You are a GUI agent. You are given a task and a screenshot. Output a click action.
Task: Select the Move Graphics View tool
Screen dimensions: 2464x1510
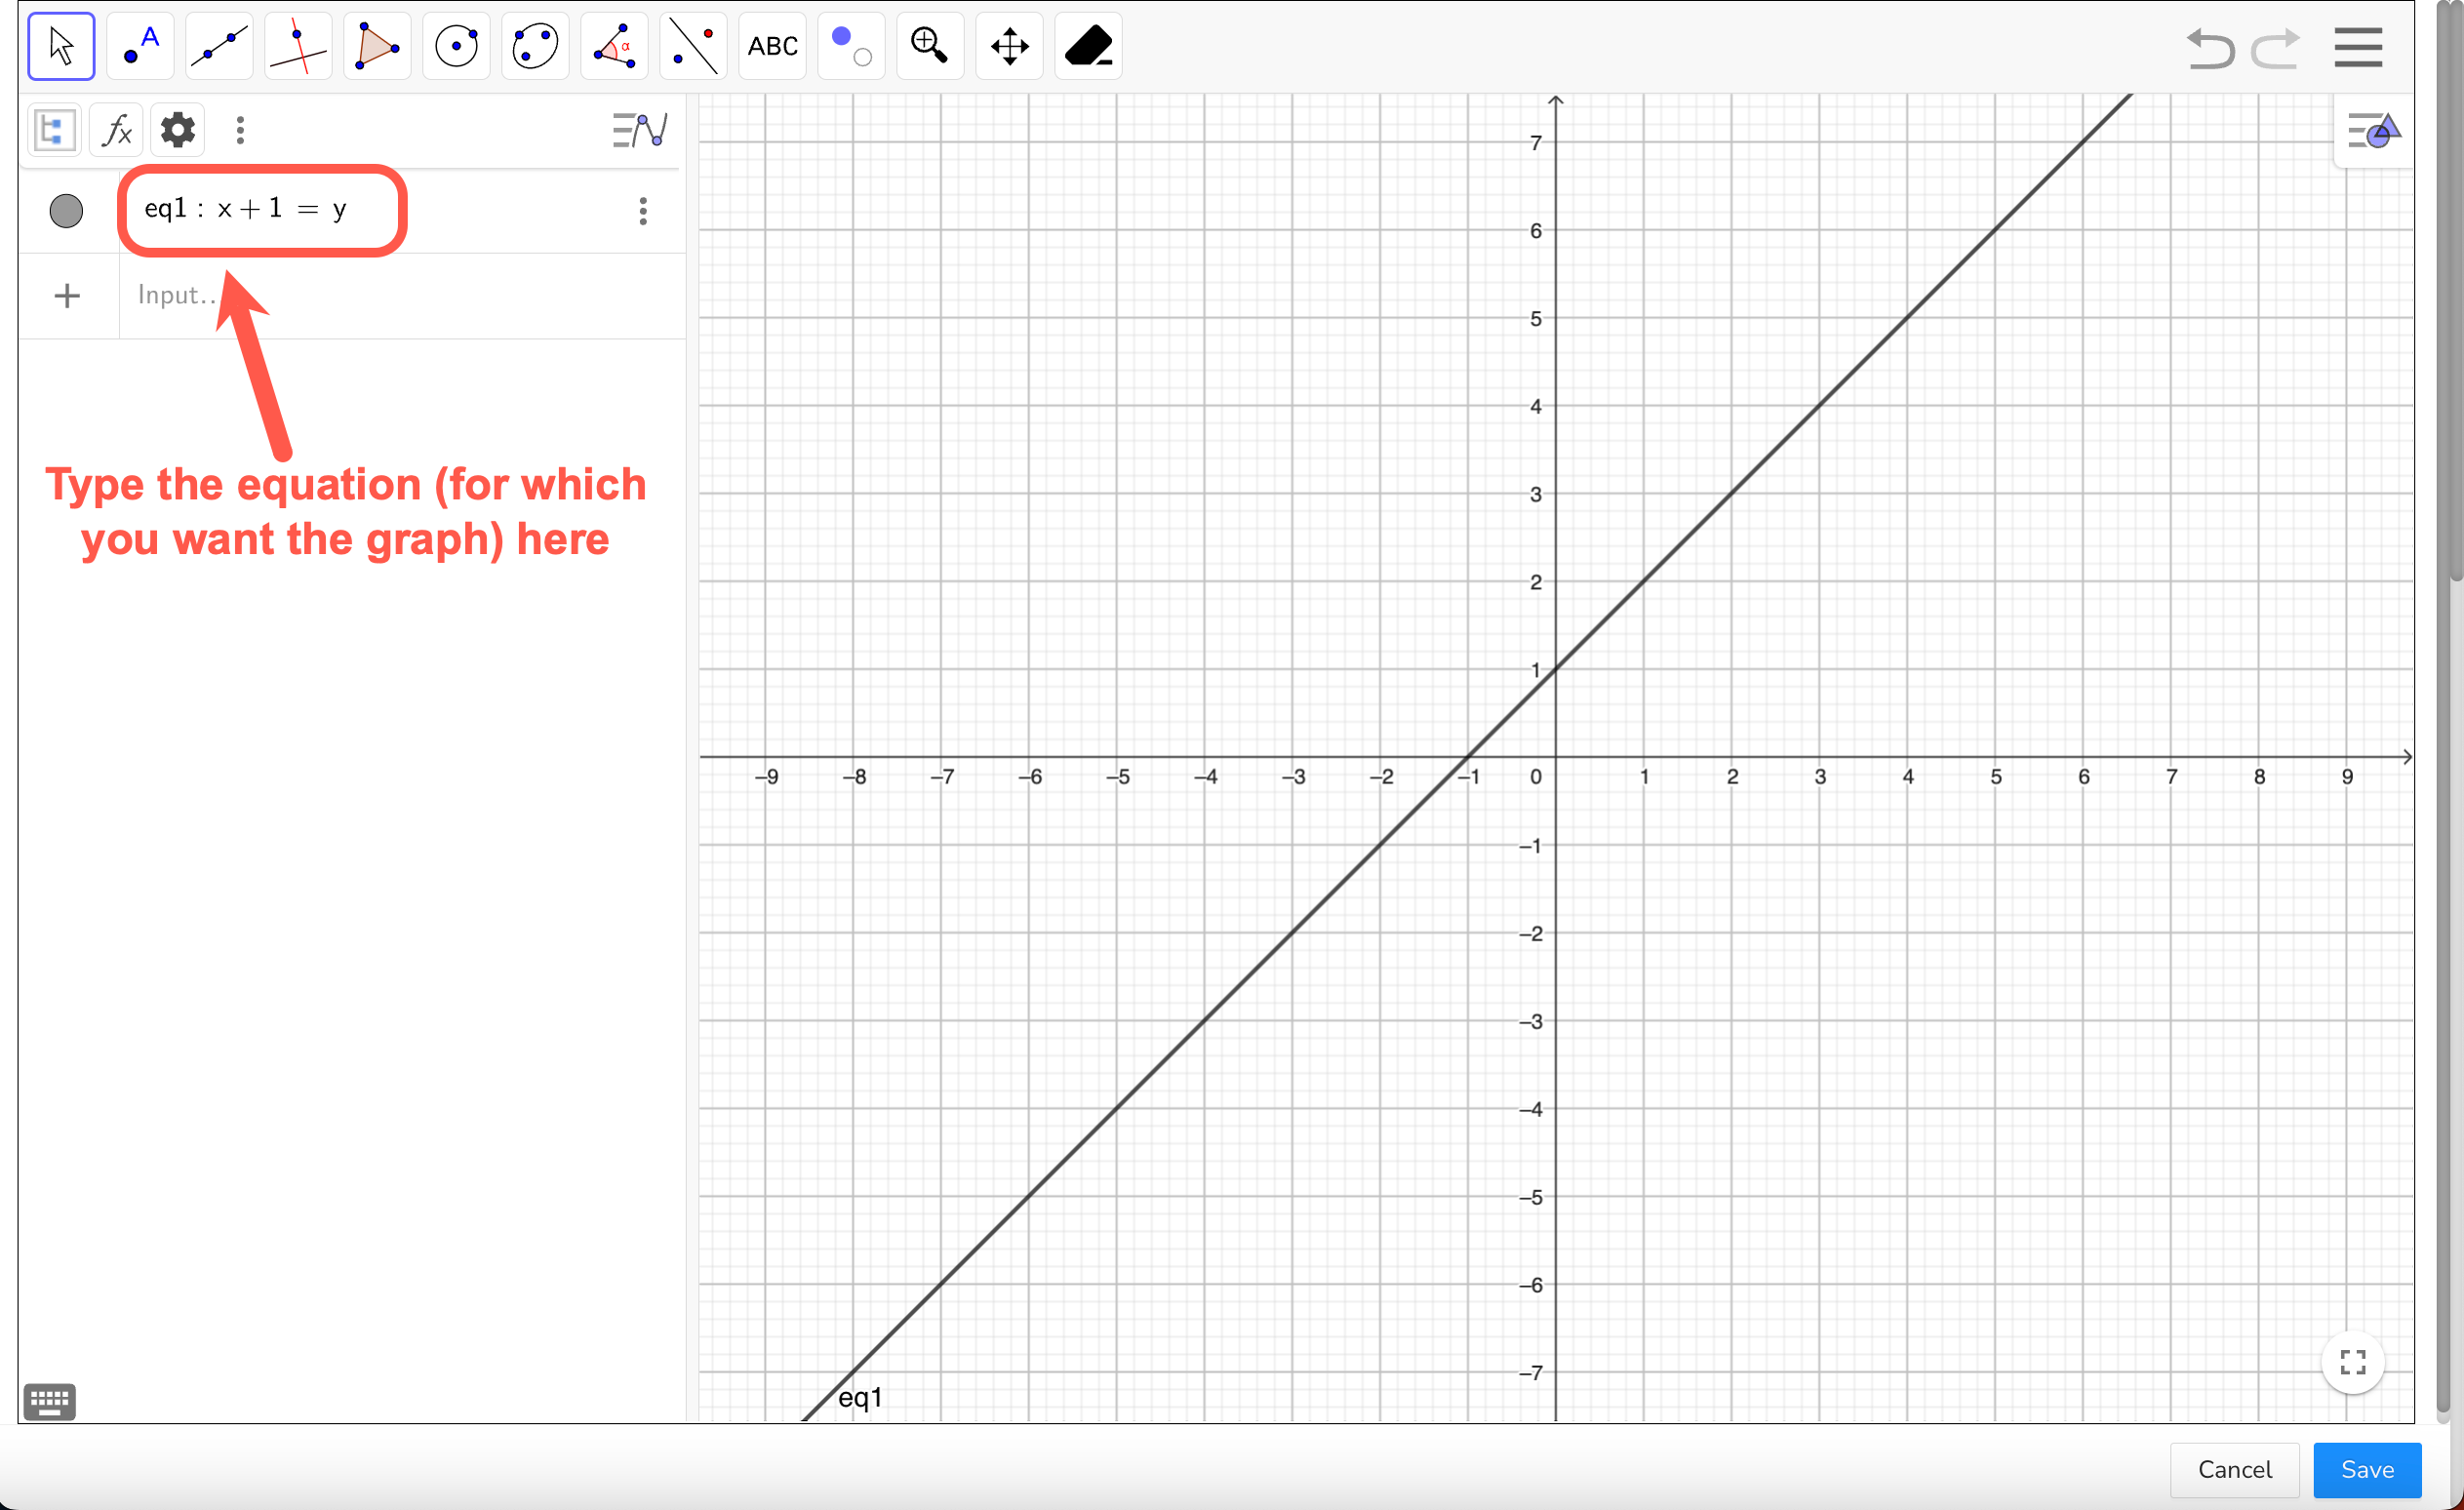point(1009,45)
